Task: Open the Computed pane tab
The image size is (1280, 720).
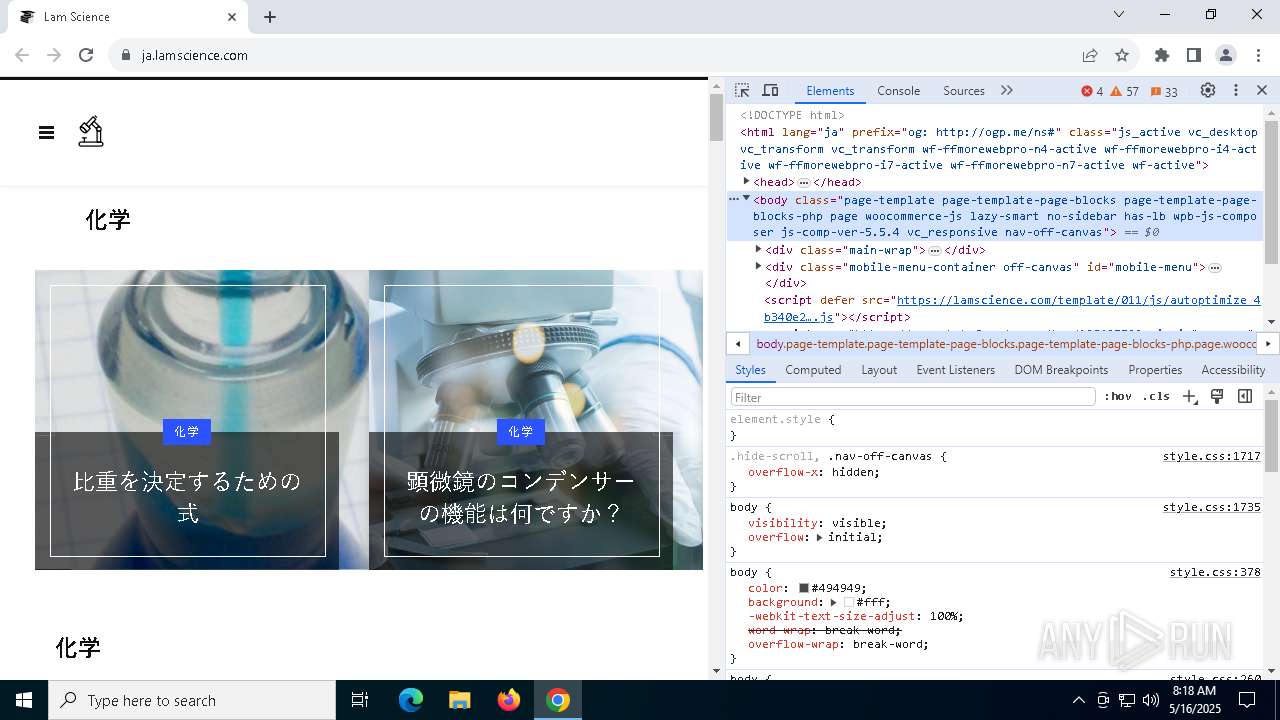Action: click(813, 370)
